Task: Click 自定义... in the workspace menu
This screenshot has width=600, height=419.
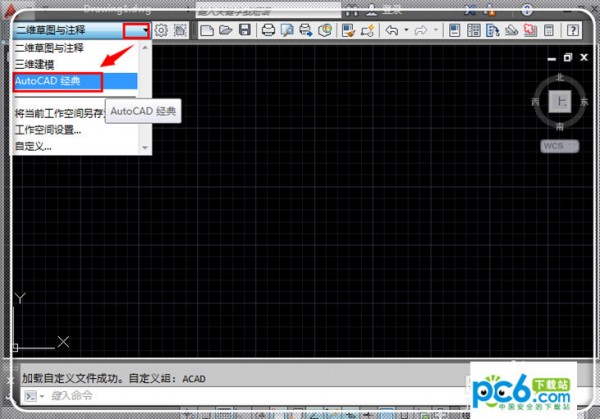Action: click(33, 146)
